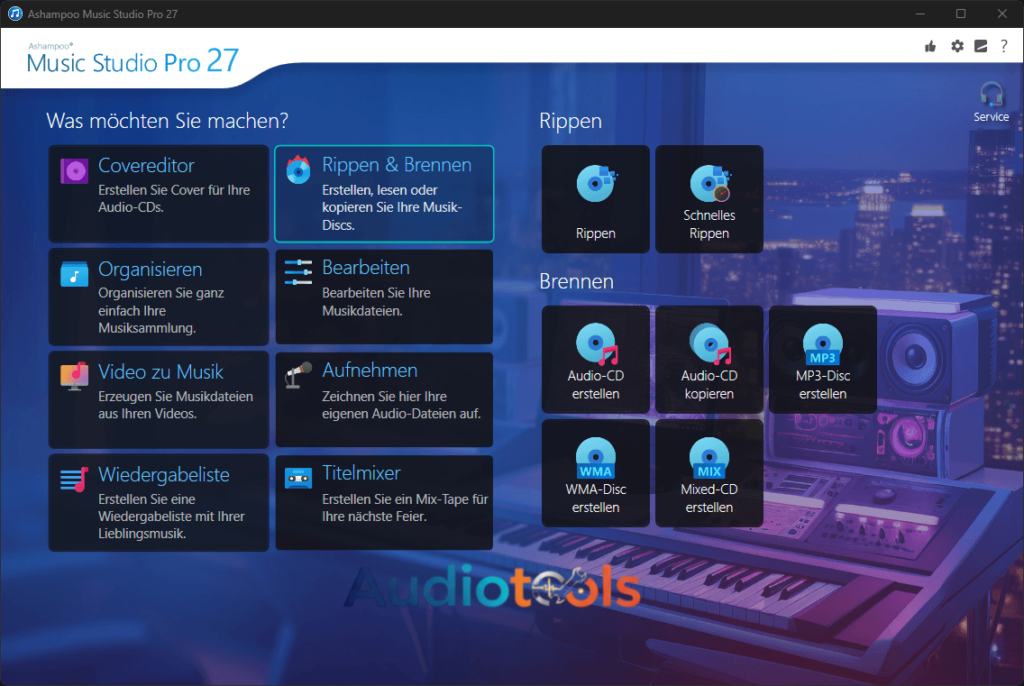
Task: Open the Covereditor tile
Action: [159, 193]
